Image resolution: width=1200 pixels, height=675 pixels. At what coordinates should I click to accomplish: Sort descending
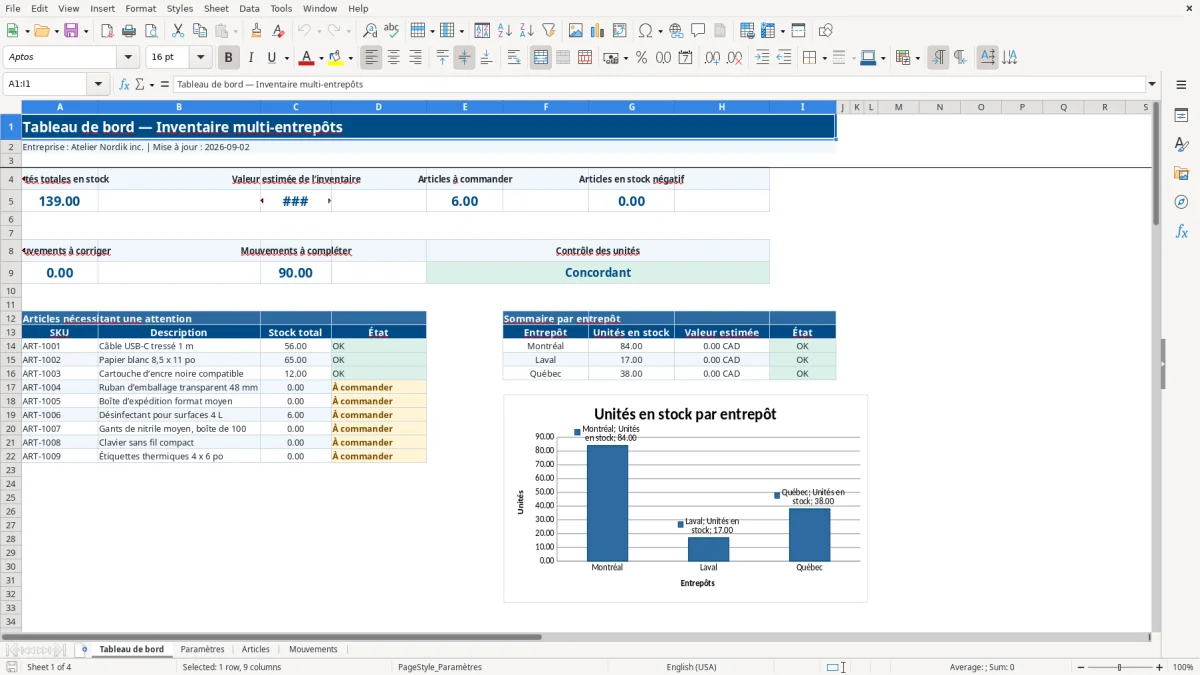527,31
